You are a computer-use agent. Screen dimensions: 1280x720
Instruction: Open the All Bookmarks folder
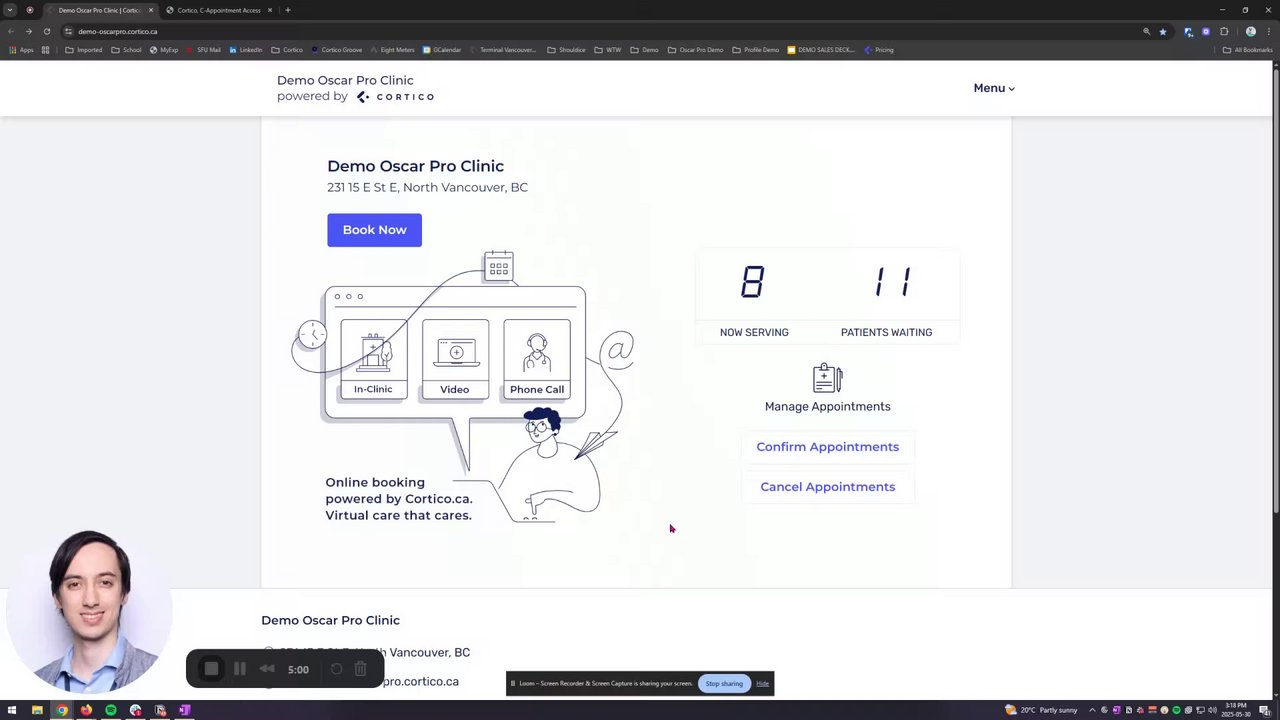click(x=1248, y=50)
